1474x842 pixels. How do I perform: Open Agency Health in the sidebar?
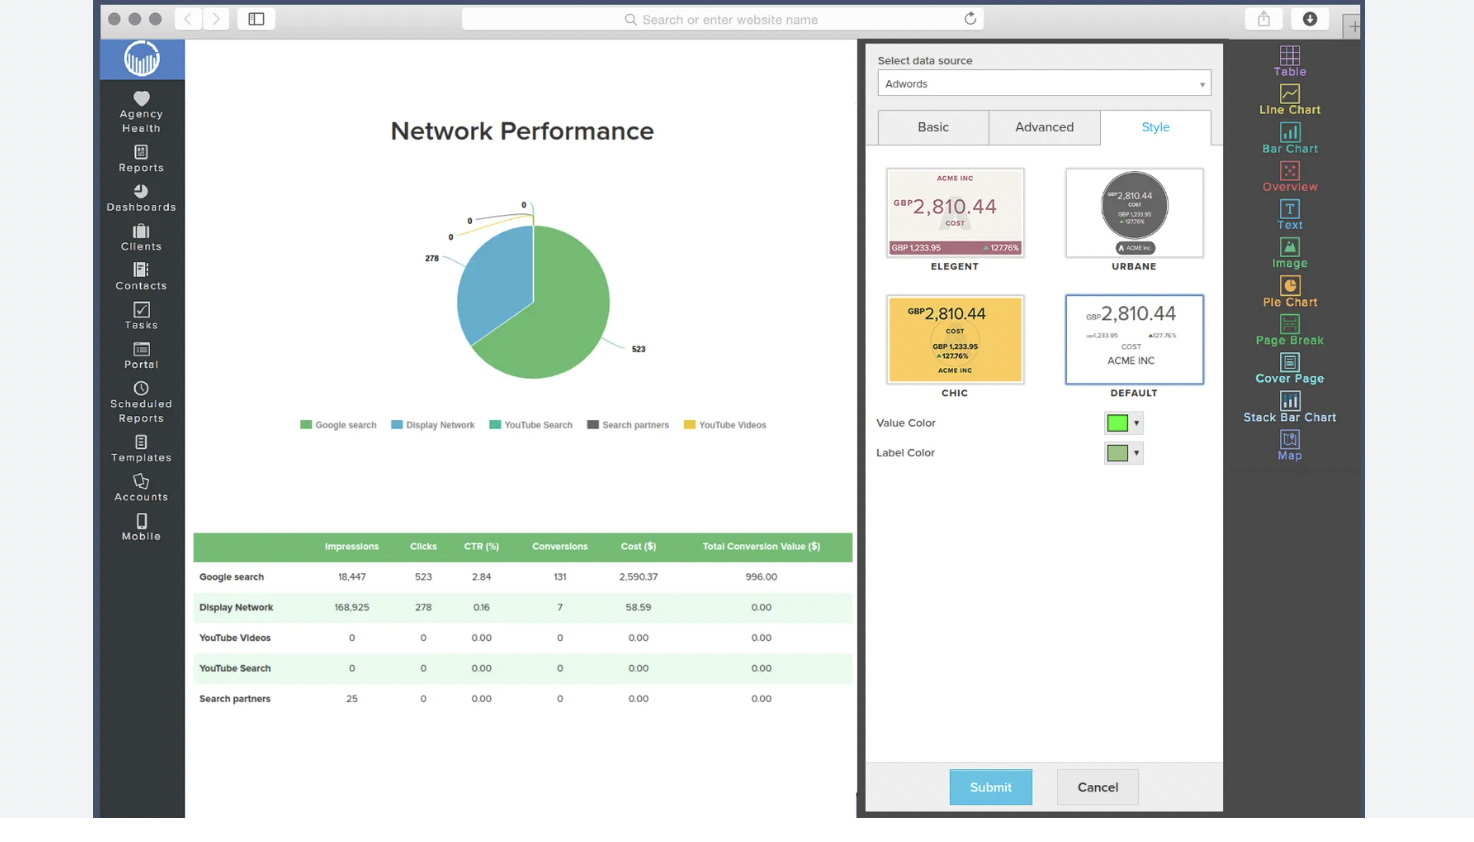pos(141,111)
